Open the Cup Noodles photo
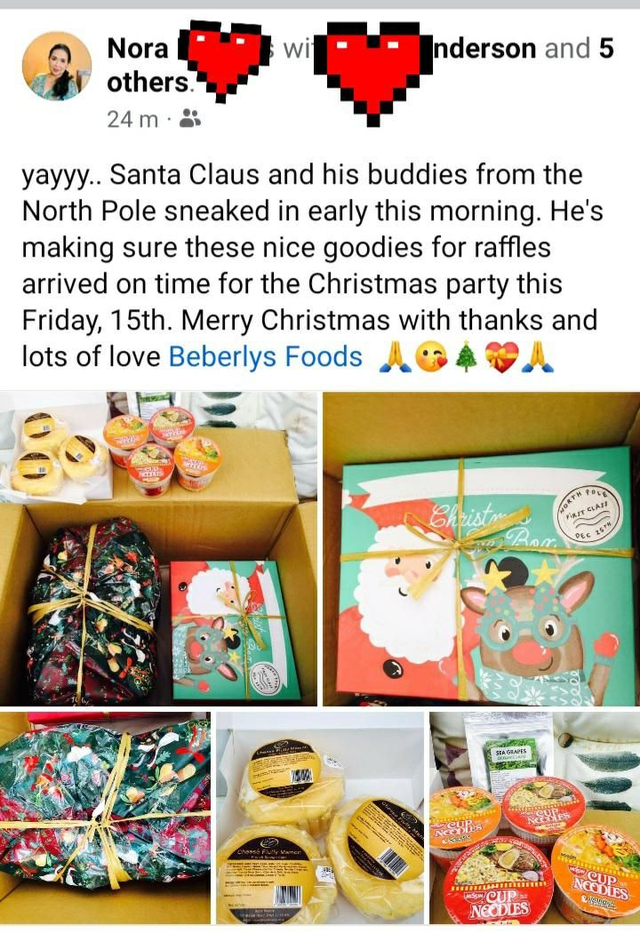Viewport: 640px width, 932px height. tap(535, 818)
